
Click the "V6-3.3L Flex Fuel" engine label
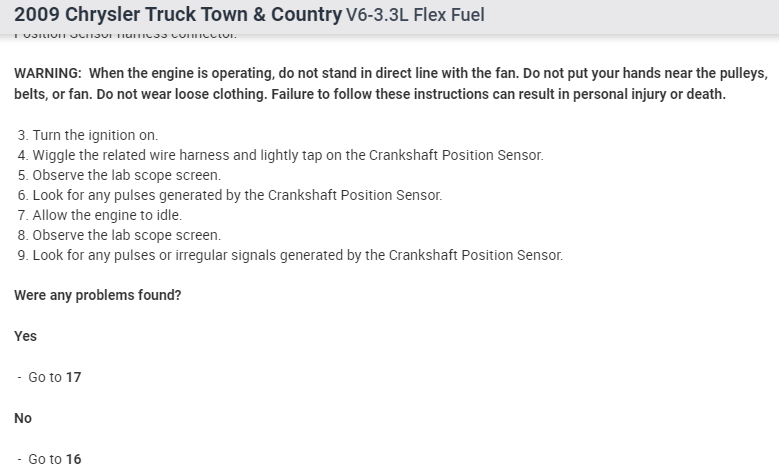pos(415,15)
